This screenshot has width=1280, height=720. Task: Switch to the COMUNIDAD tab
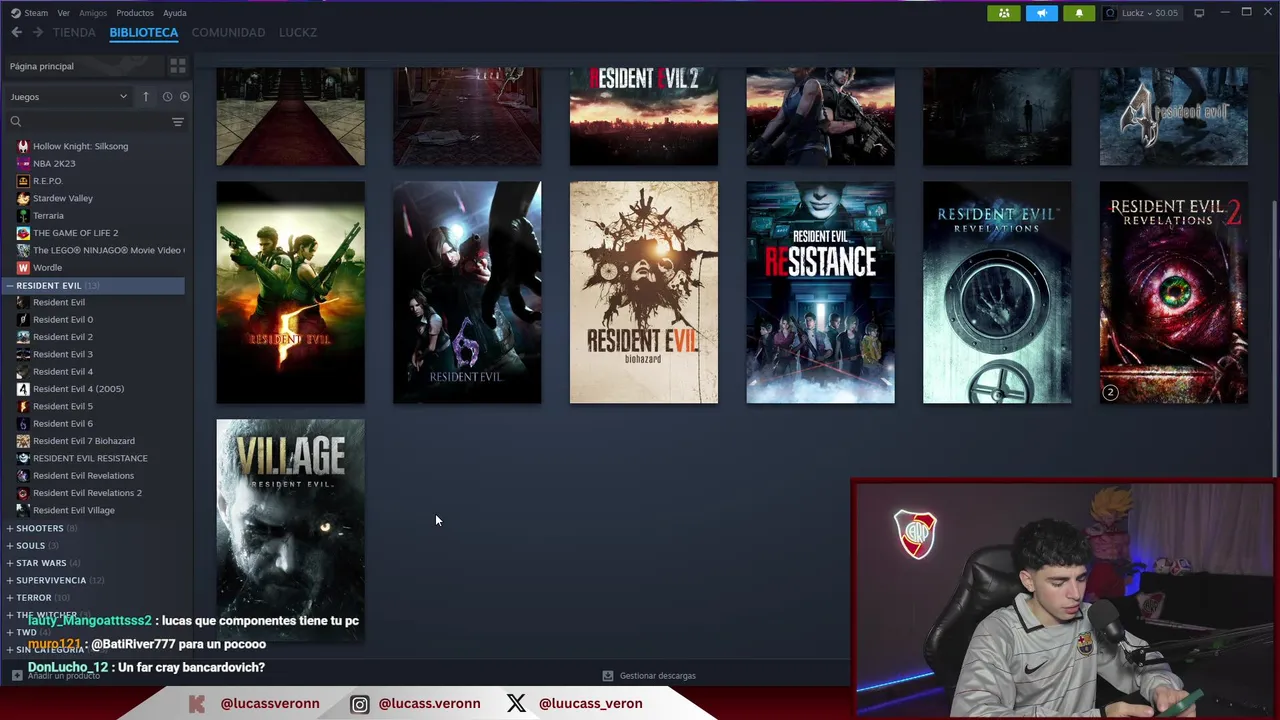[x=228, y=32]
